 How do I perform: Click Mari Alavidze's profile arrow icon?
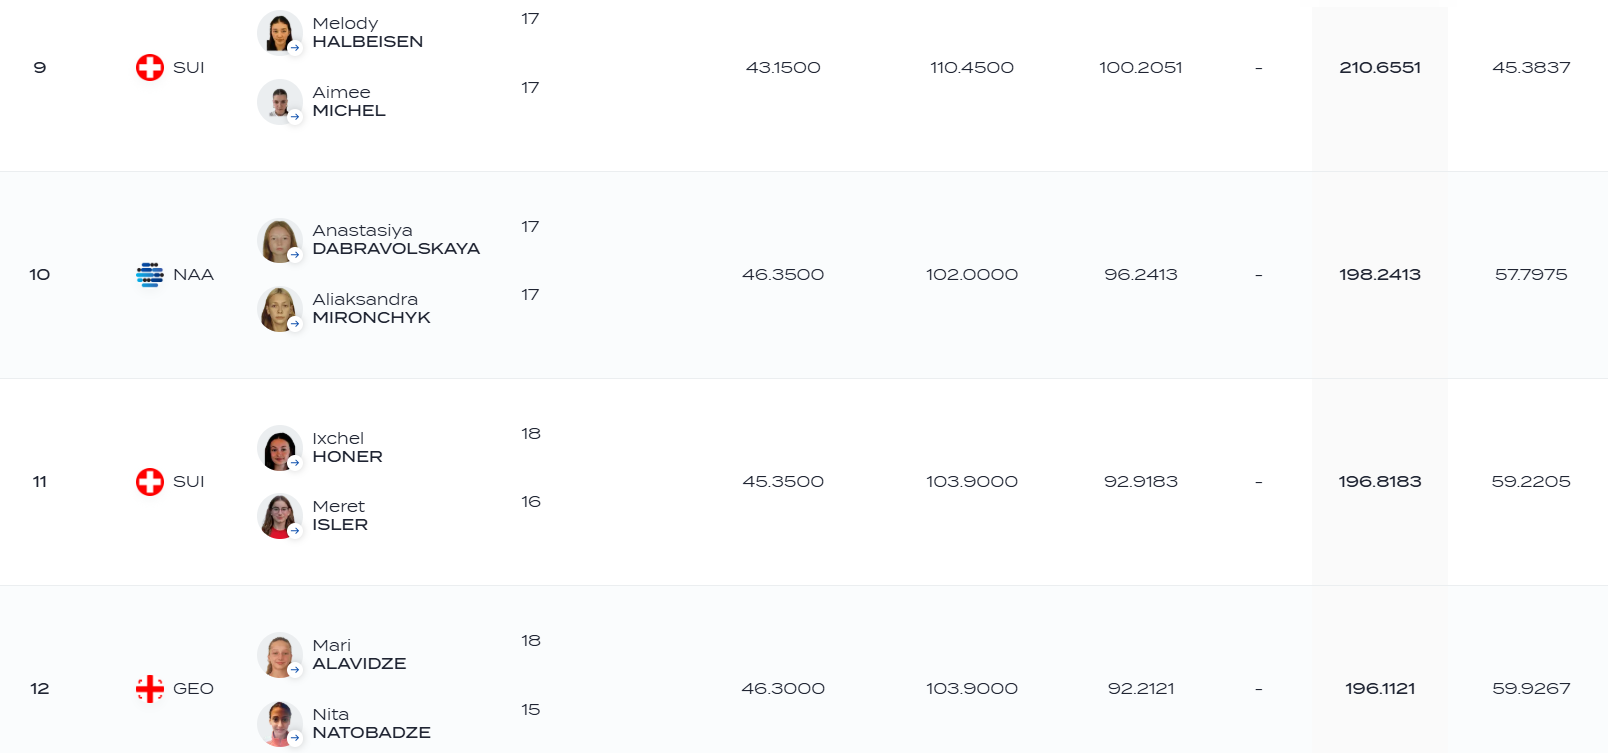(x=295, y=670)
